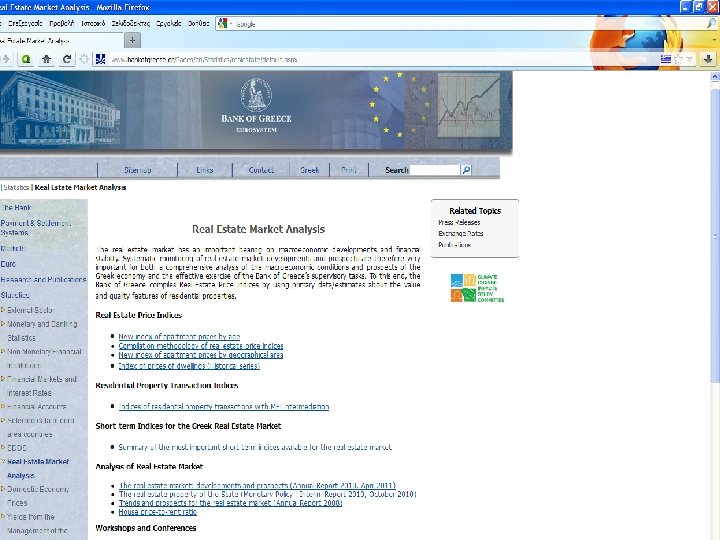Viewport: 720px width, 540px height.
Task: Go to the browser Home page icon
Action: pyautogui.click(x=46, y=59)
